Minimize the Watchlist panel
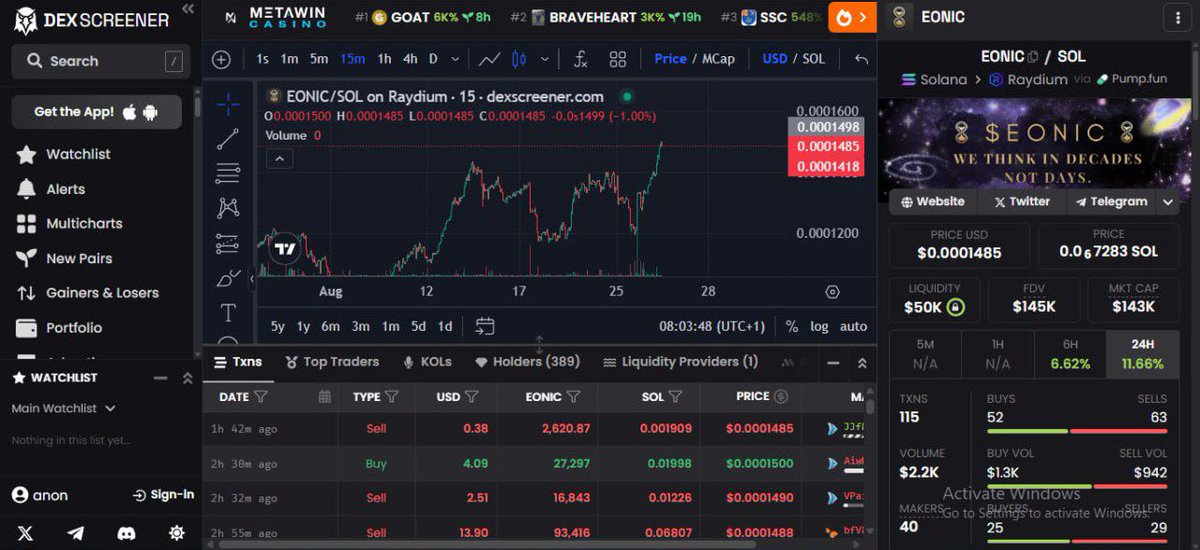The width and height of the screenshot is (1200, 550). coord(160,378)
